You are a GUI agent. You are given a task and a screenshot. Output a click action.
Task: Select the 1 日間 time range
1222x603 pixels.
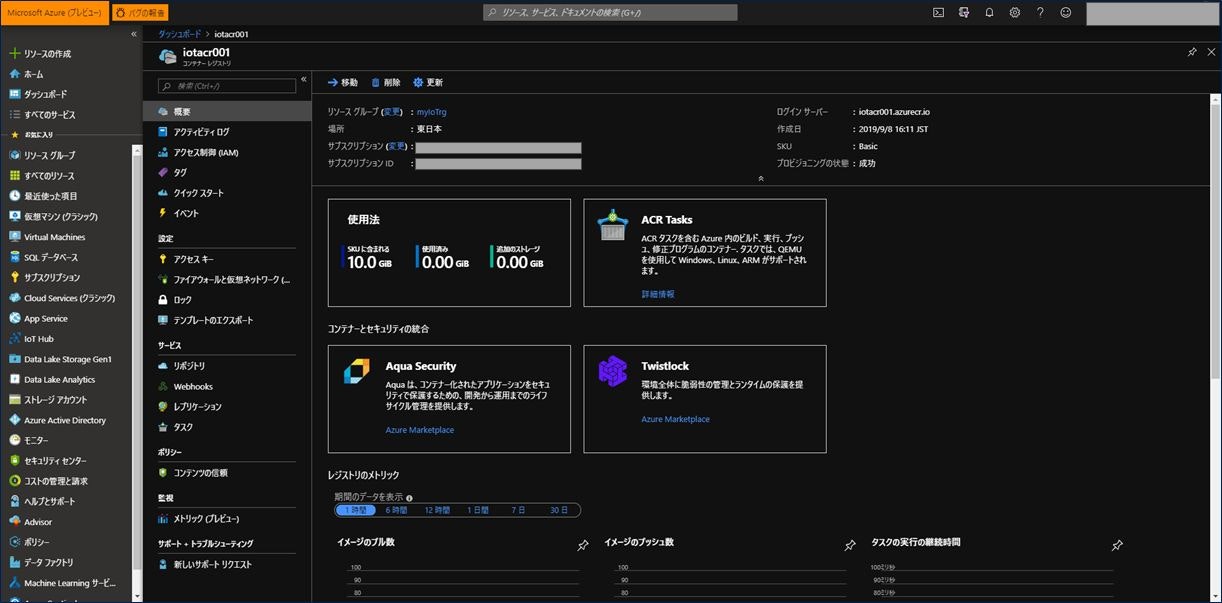point(478,510)
